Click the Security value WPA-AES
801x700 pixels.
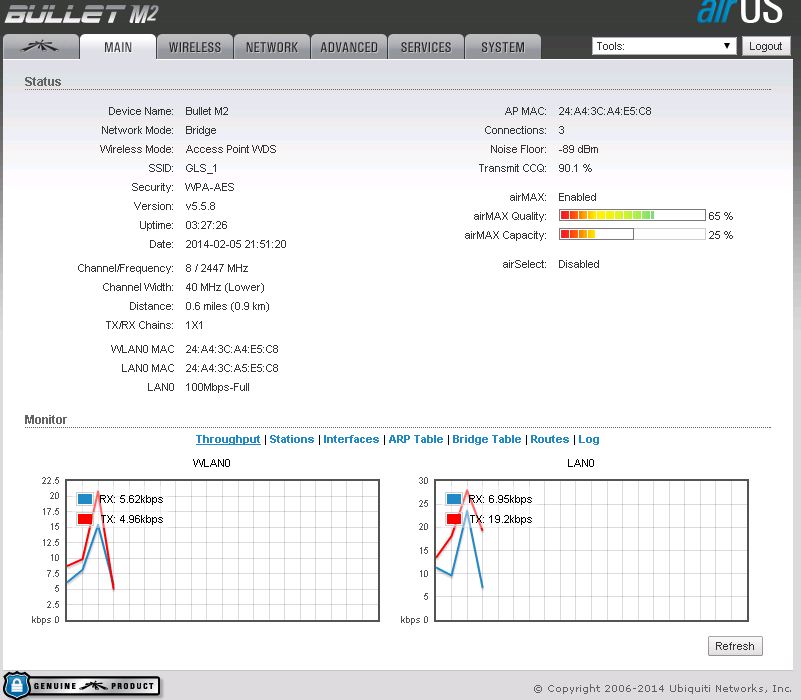[209, 187]
